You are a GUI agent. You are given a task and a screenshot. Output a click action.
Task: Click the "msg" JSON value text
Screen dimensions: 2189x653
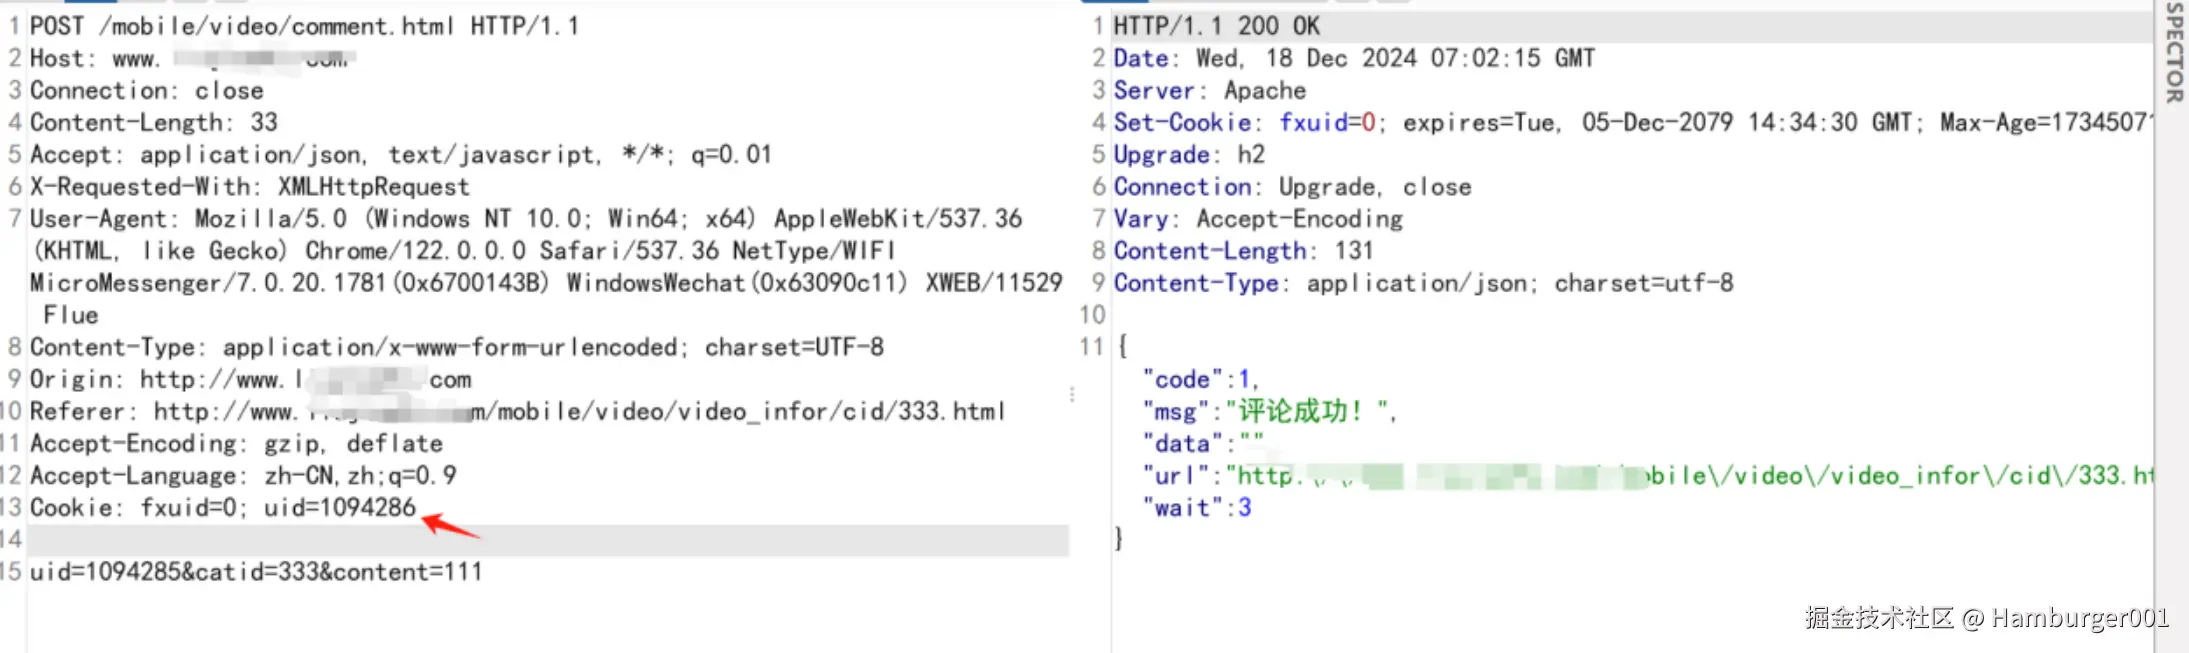click(x=1306, y=412)
